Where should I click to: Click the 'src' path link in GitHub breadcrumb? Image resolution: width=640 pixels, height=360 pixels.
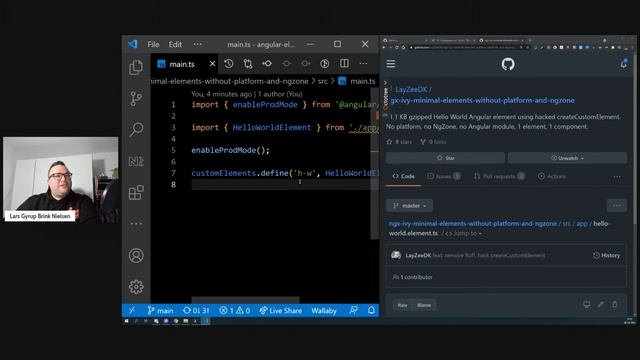(x=567, y=224)
